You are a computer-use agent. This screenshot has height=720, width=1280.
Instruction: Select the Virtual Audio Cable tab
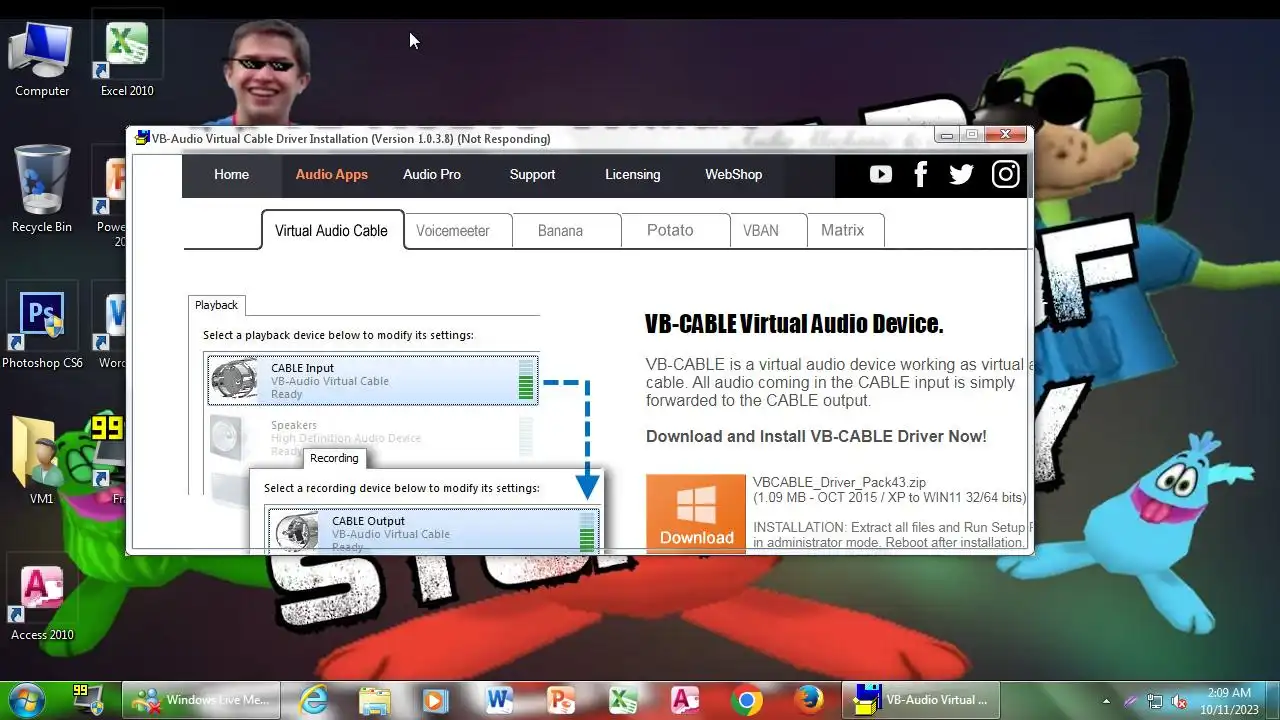click(x=332, y=230)
